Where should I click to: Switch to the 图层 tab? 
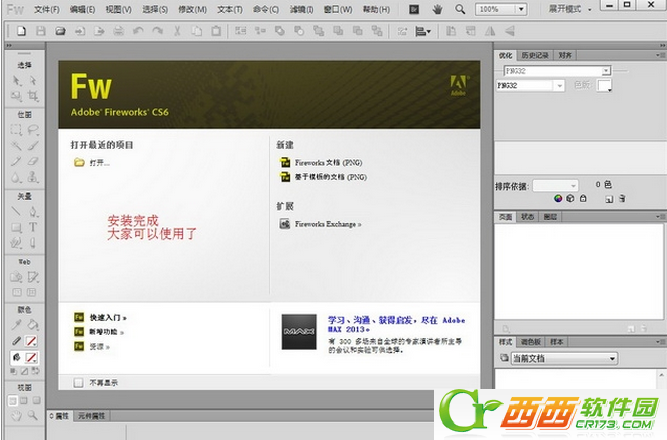tap(550, 217)
